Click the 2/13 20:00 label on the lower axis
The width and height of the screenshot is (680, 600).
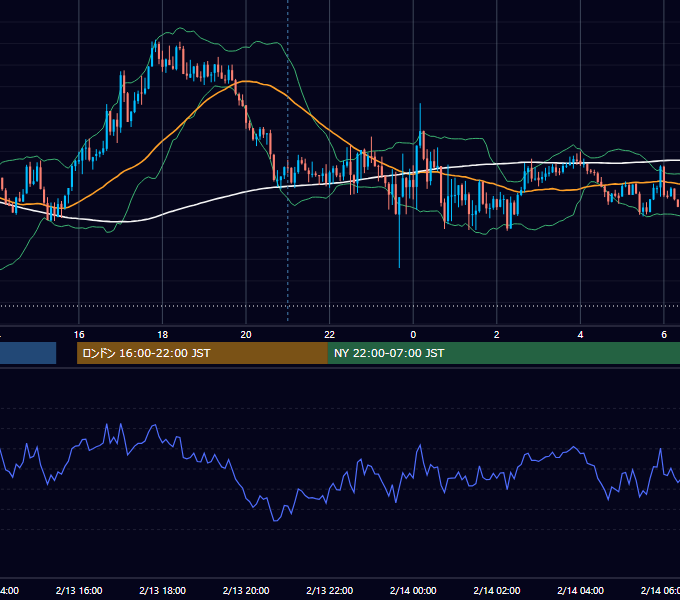tap(246, 591)
